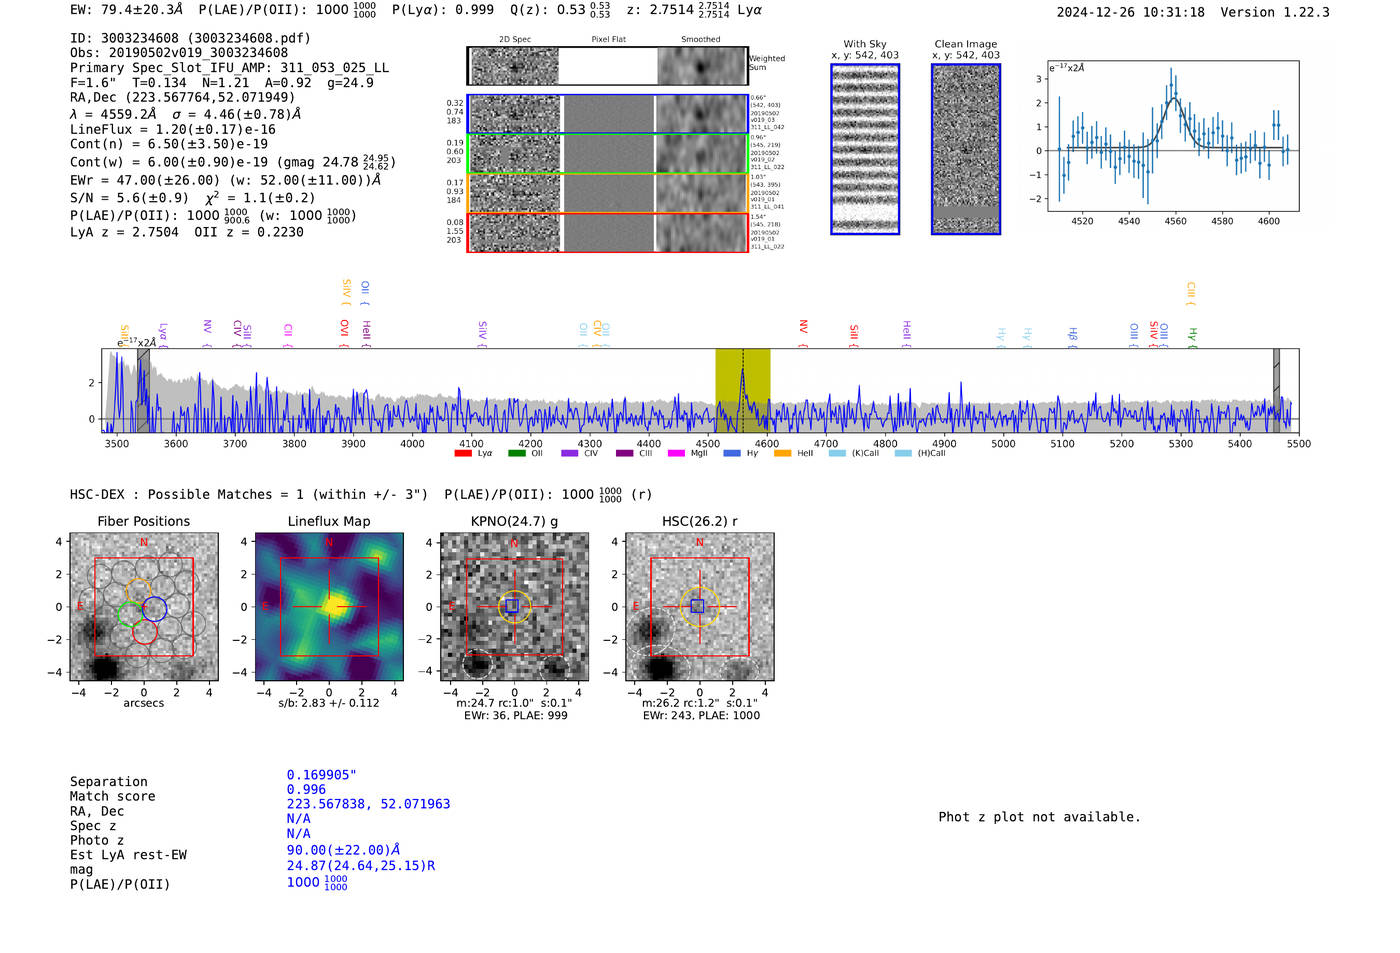
Task: Click the EW: 79.4±20.3Å header value
Action: pos(127,10)
